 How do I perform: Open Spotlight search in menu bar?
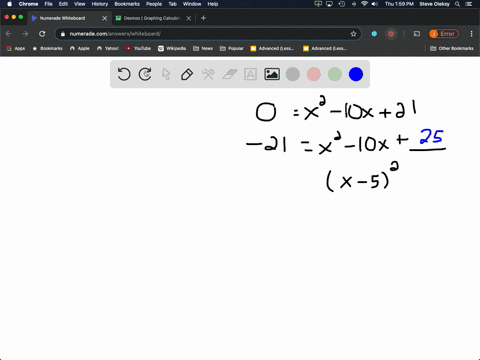[x=458, y=4]
